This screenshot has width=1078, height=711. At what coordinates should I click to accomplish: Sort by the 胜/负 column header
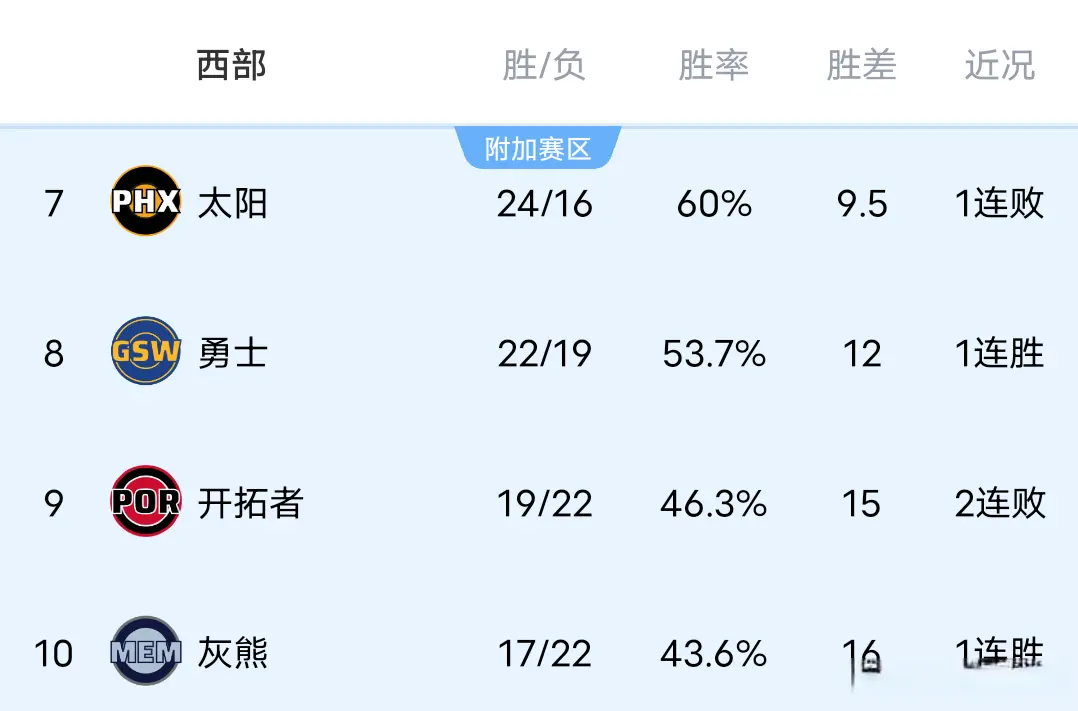pos(544,65)
